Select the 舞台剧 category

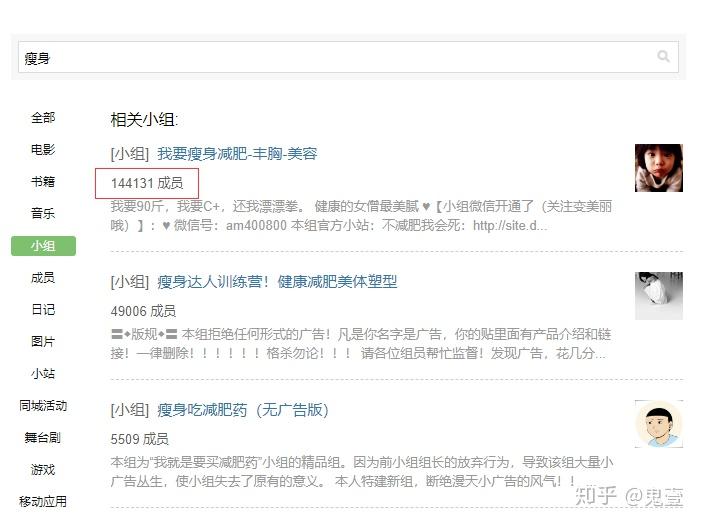pos(43,438)
